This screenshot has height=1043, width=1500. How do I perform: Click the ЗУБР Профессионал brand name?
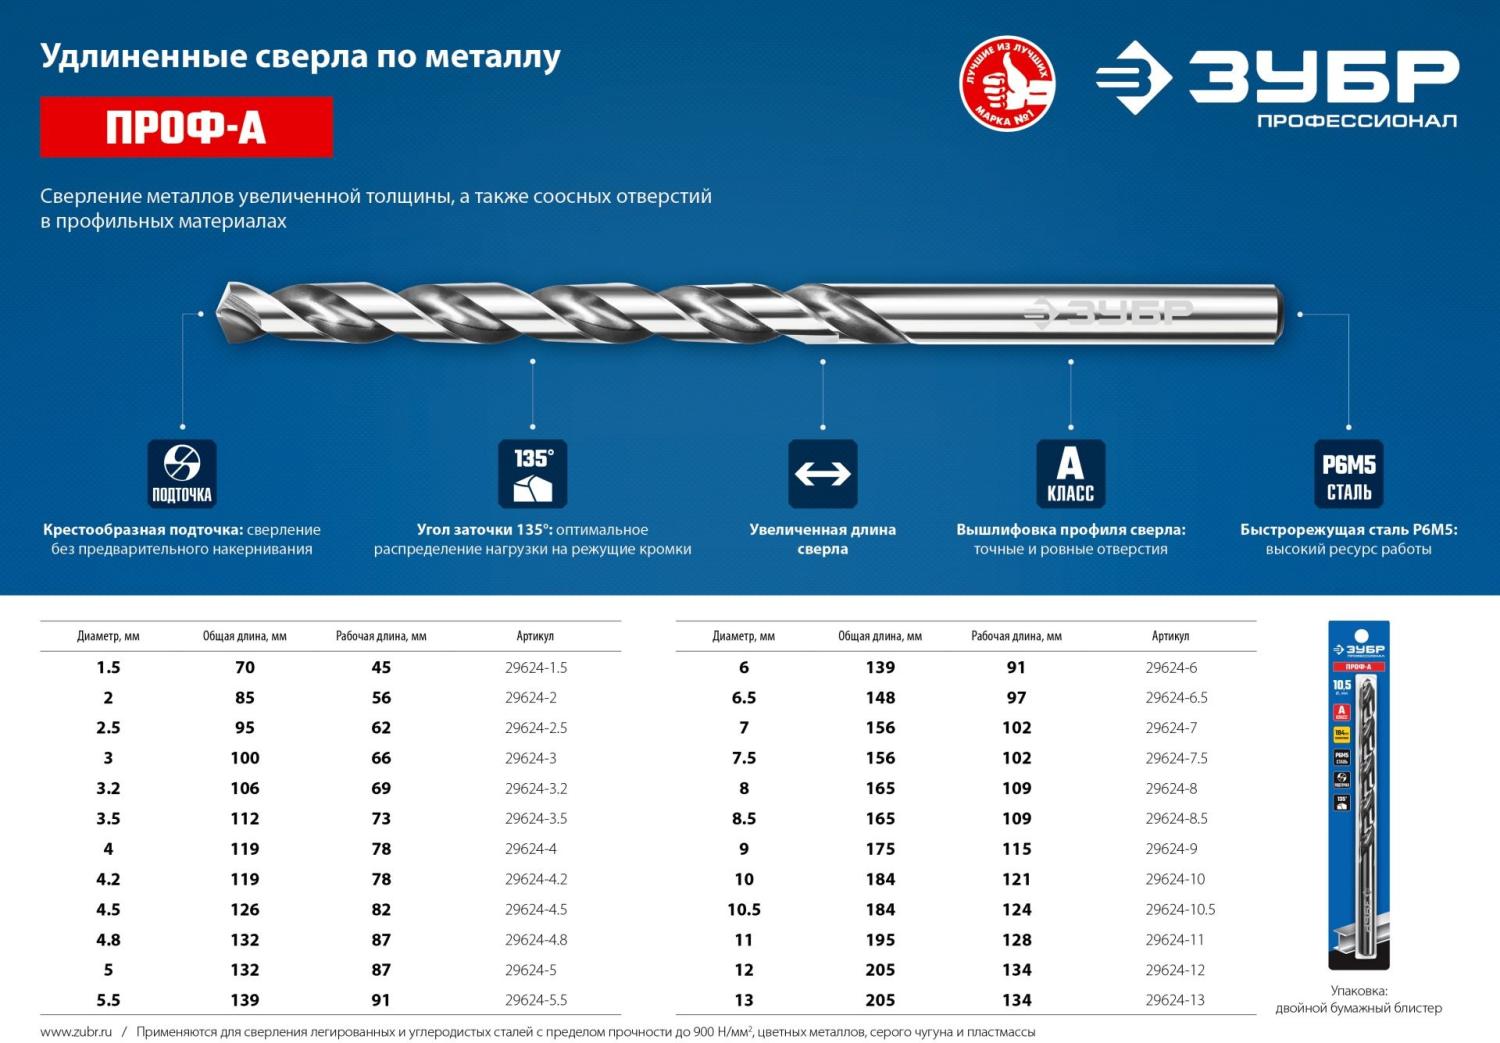1323,86
